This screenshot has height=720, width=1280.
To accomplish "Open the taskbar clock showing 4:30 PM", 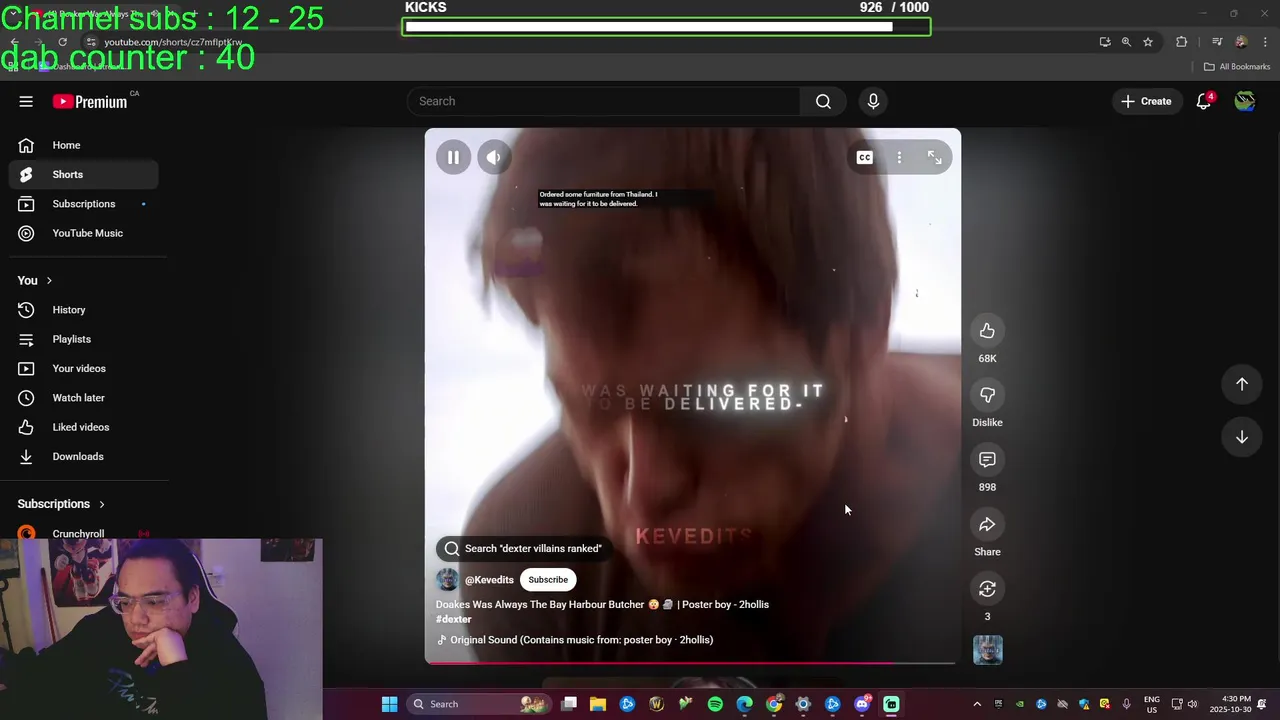I will tap(1229, 704).
